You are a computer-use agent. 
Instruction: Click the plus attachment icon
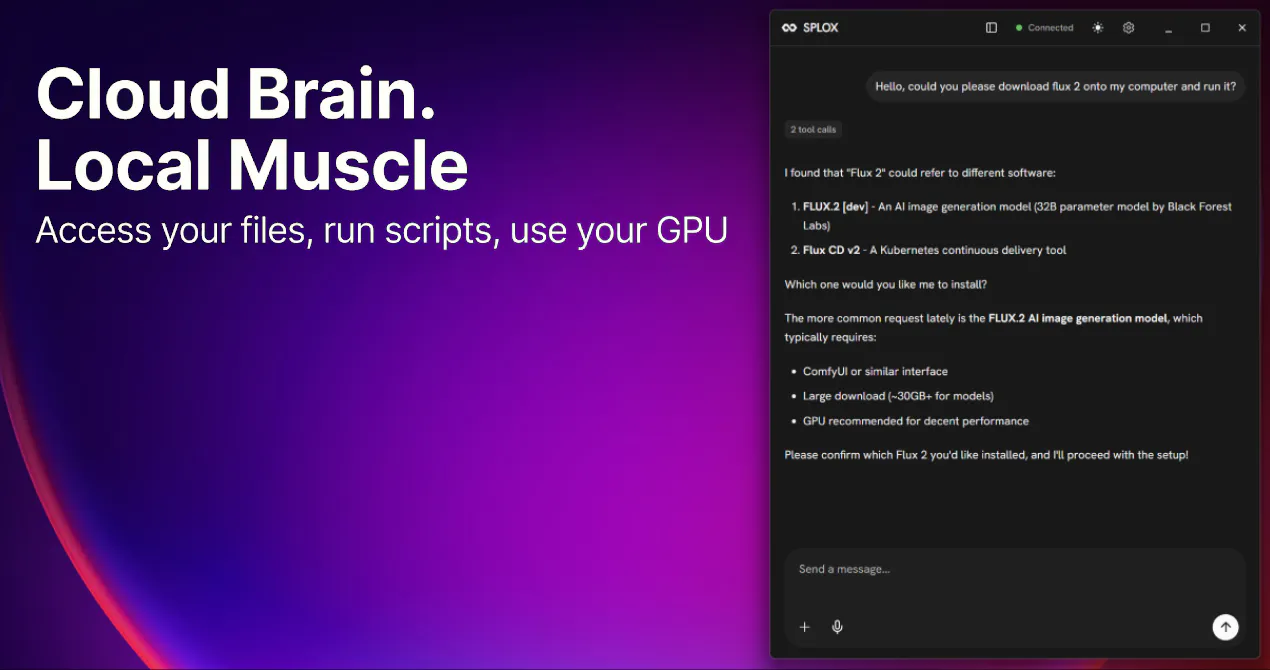(x=805, y=627)
